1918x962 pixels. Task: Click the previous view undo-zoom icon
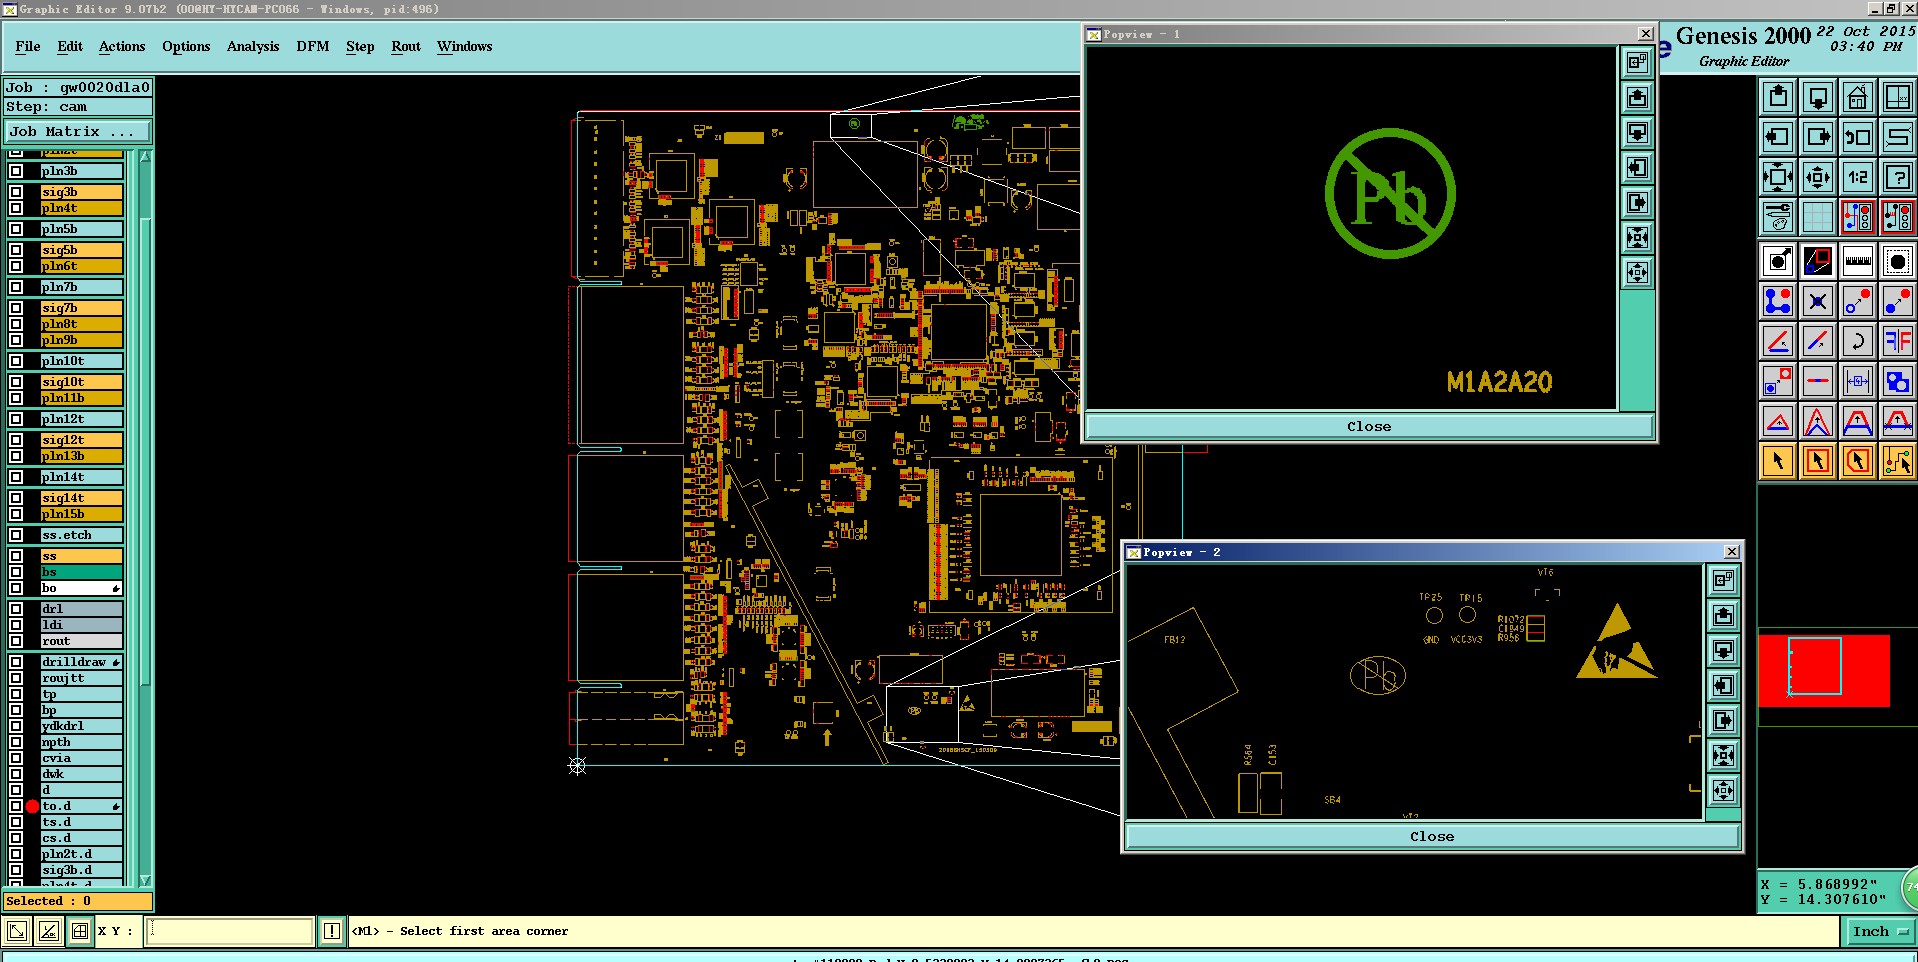click(x=1858, y=137)
